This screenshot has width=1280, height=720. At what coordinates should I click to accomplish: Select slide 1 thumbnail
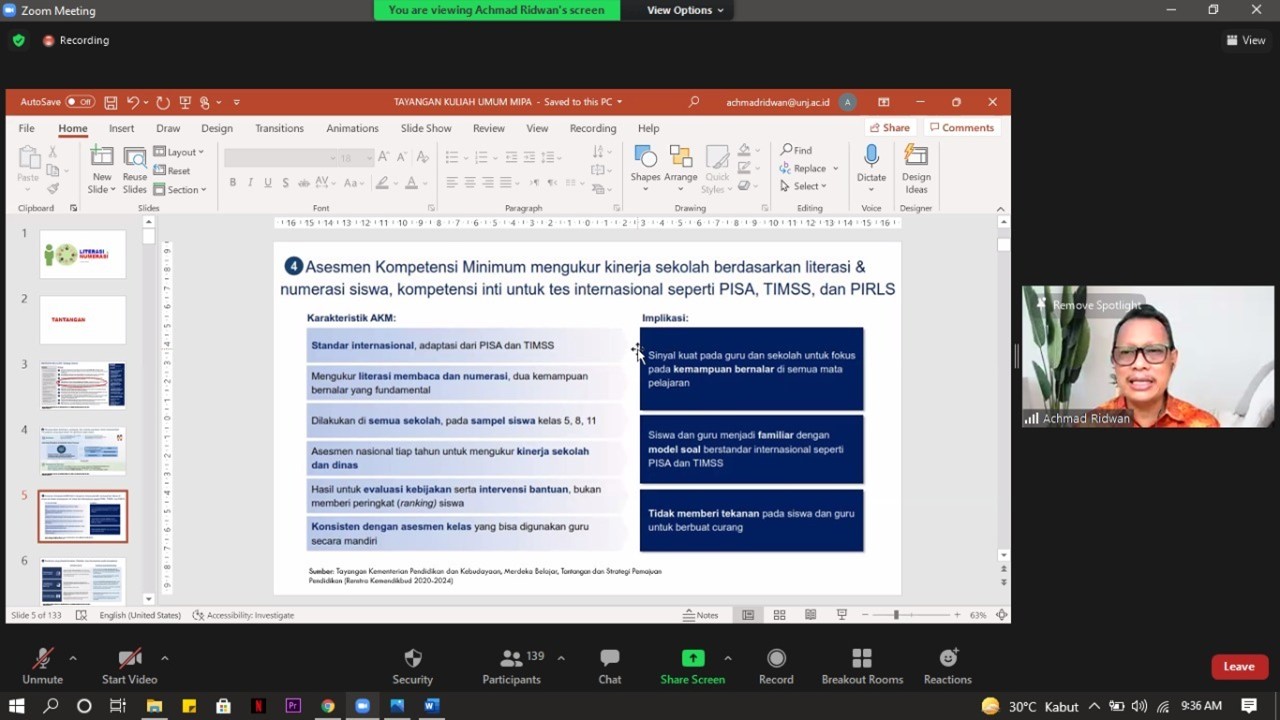click(x=83, y=254)
